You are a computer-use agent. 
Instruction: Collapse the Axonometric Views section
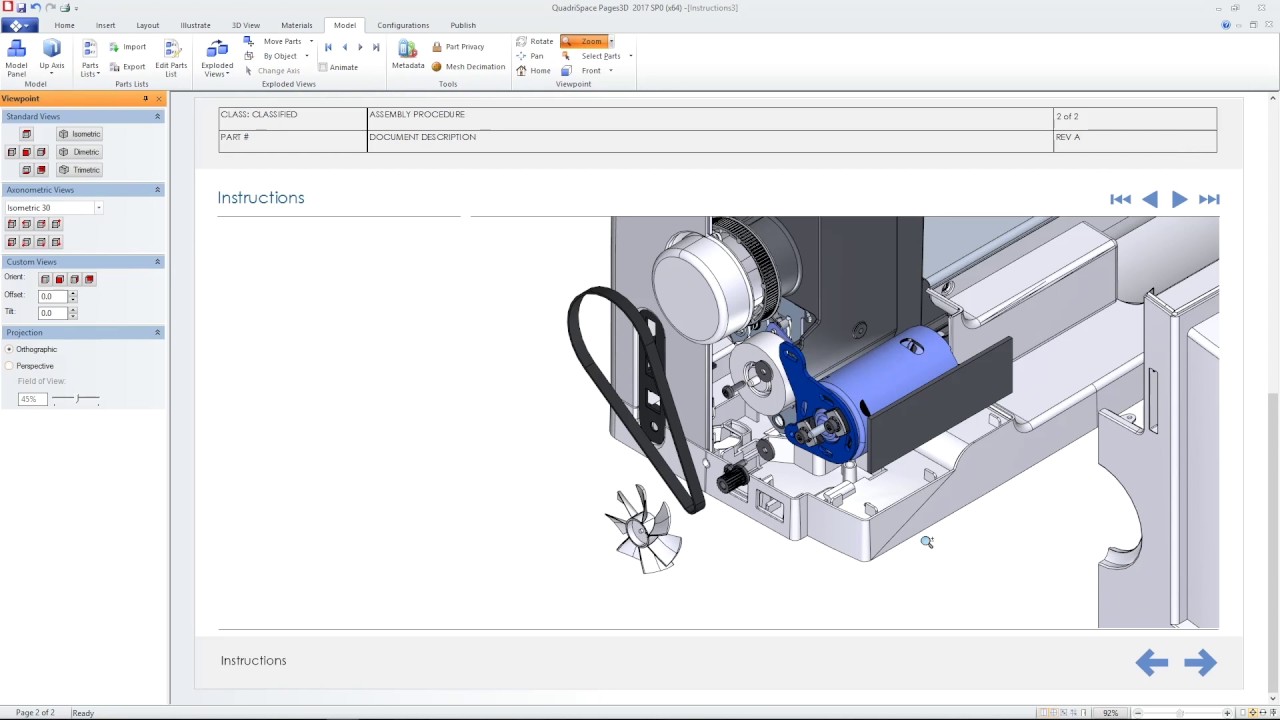(157, 190)
